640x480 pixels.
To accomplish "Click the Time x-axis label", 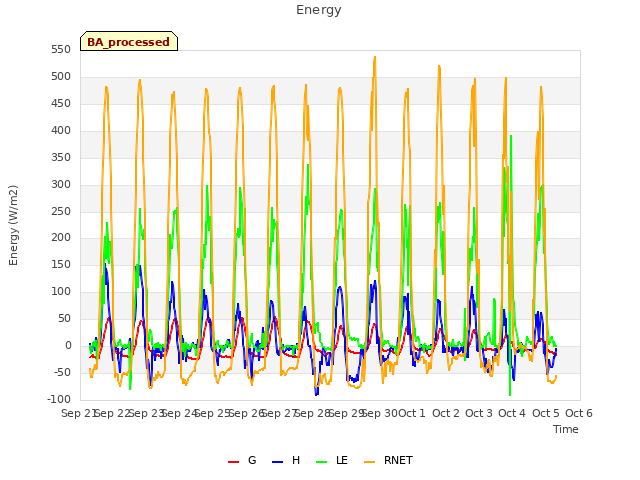I will (x=566, y=429).
